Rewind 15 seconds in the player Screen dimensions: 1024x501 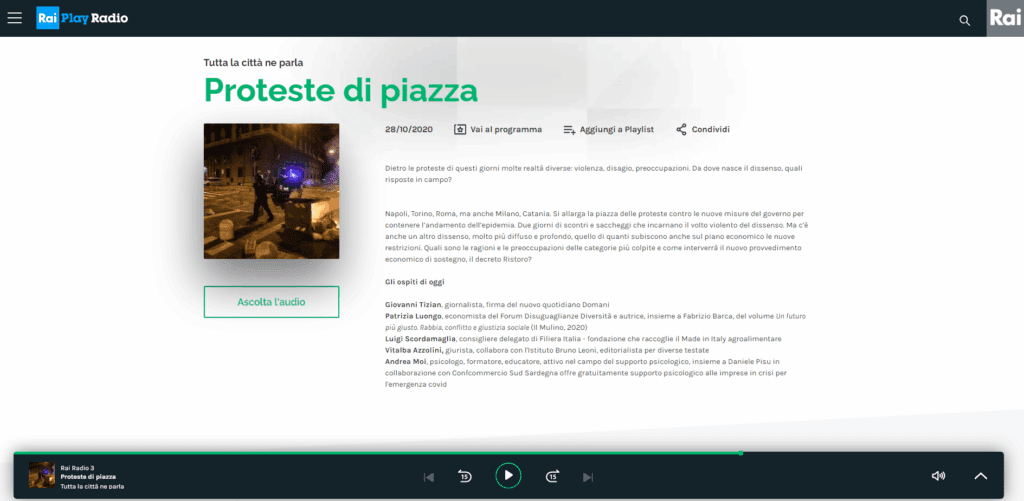pyautogui.click(x=465, y=476)
